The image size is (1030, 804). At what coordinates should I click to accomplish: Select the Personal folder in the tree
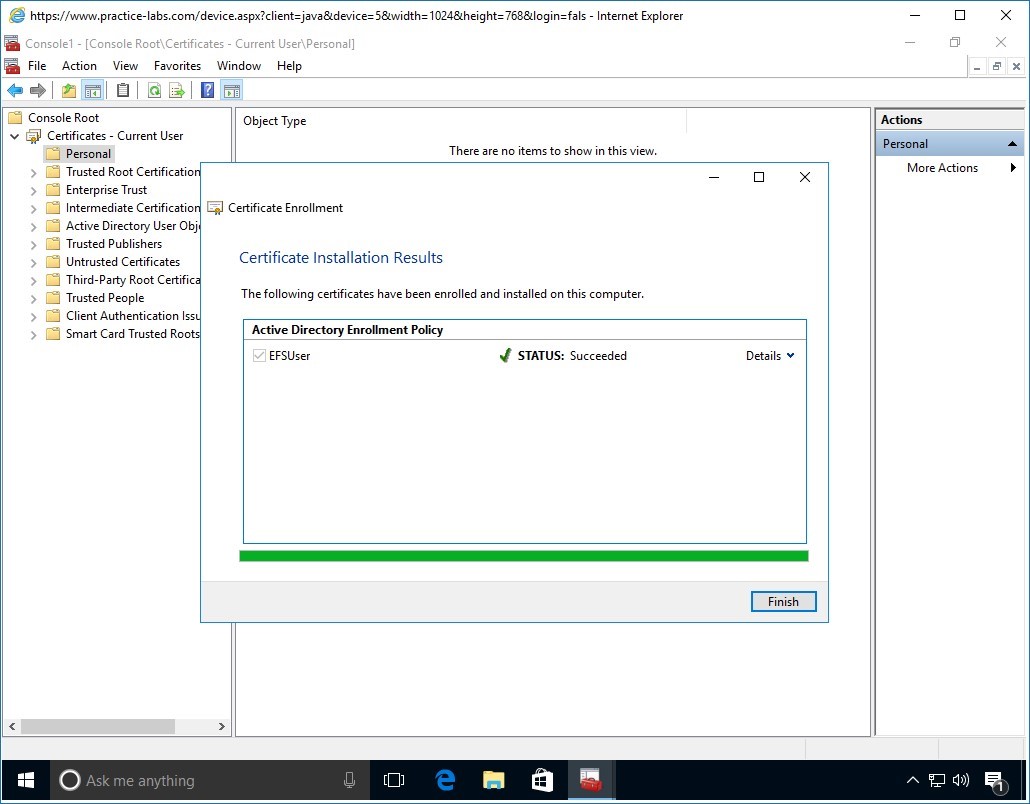pyautogui.click(x=86, y=153)
